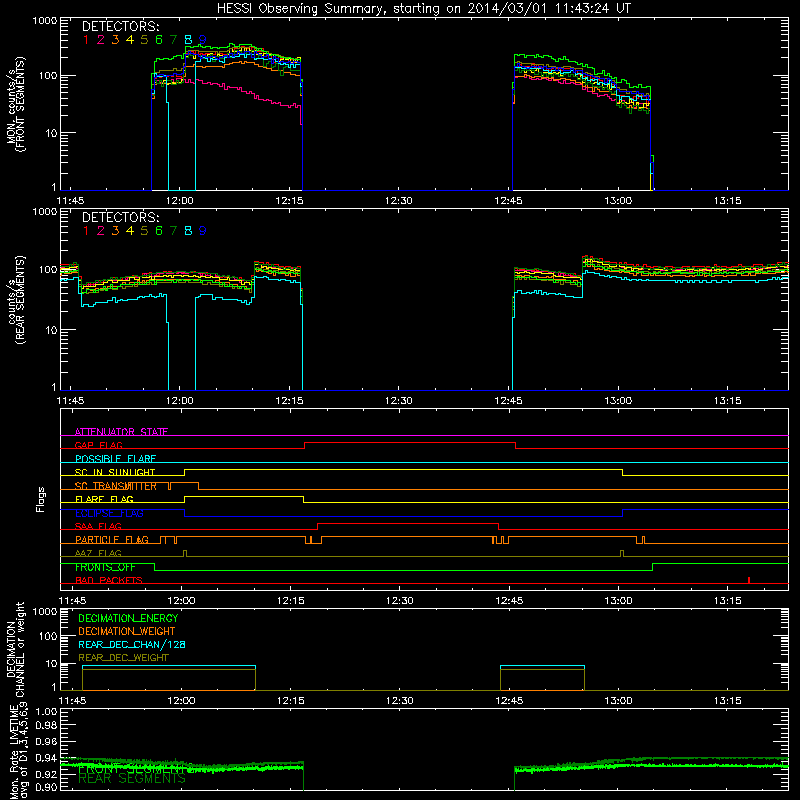The height and width of the screenshot is (800, 800).
Task: Click the MON. counts/s (FRONT SEGMENTS) axis label
Action: point(15,104)
